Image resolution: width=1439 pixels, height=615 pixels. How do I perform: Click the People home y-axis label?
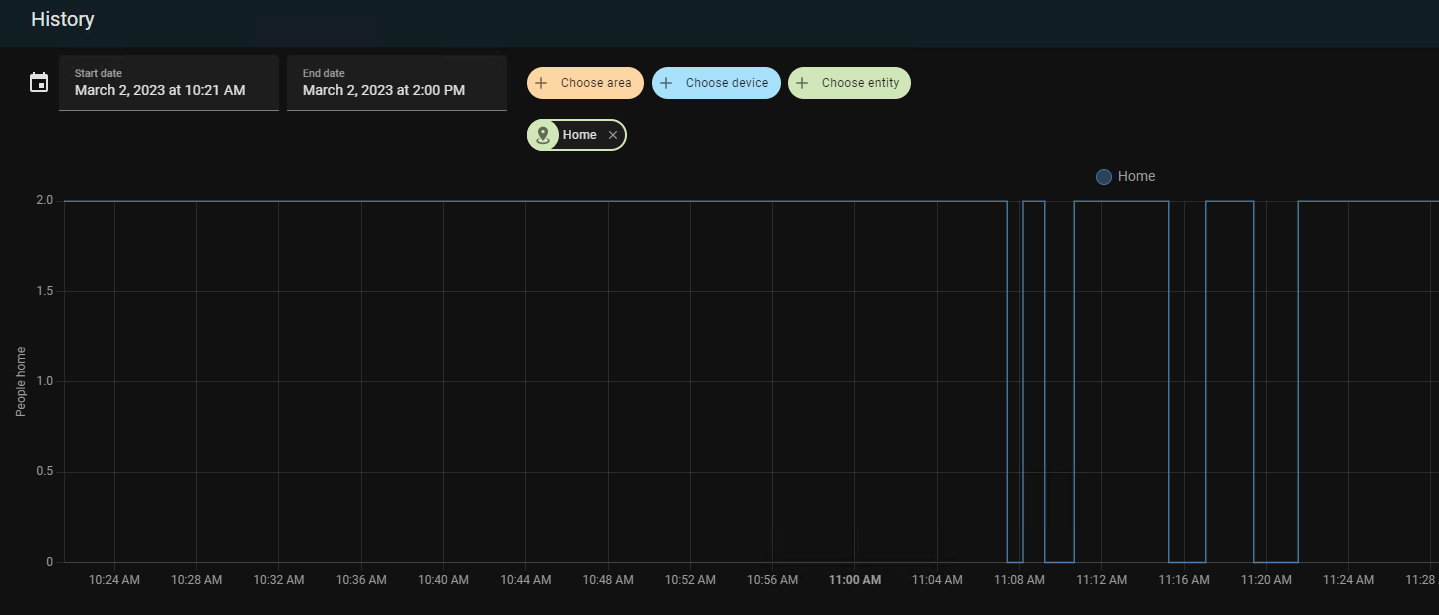[22, 381]
